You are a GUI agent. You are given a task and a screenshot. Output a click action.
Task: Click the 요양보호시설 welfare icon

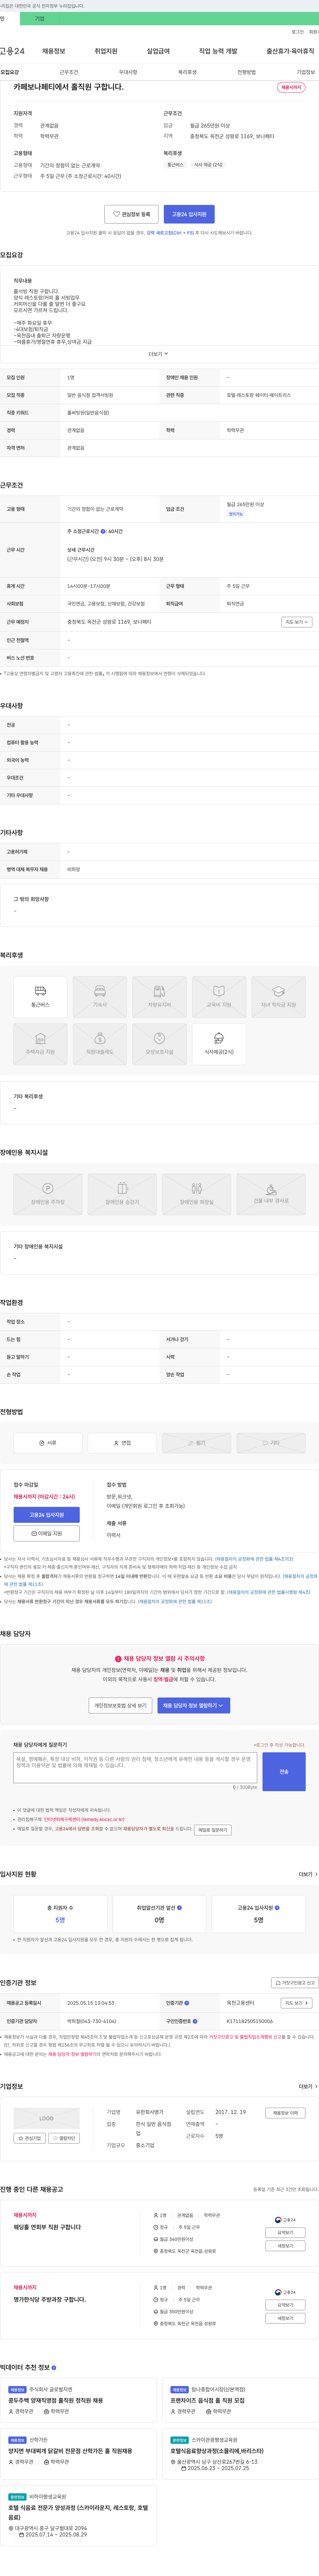159,1044
